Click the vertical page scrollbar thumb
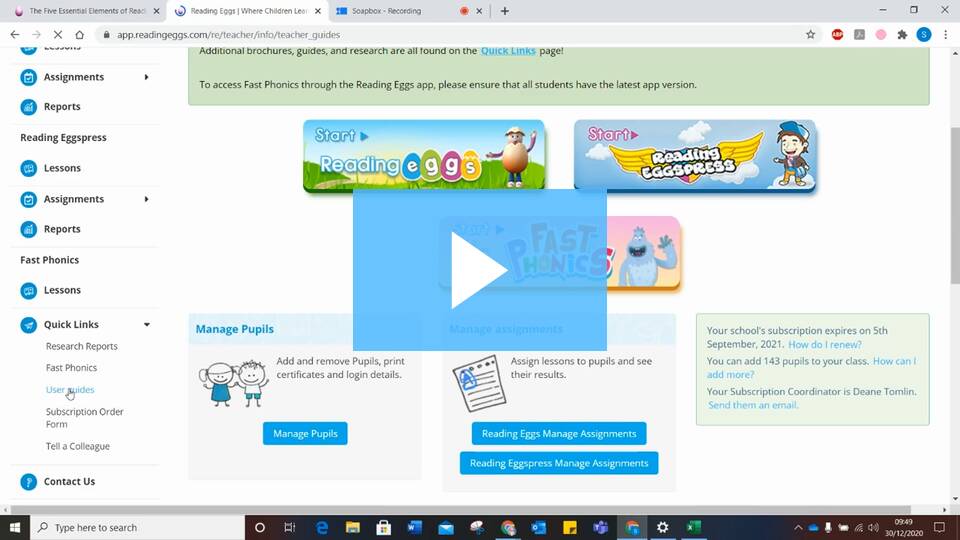 coord(954,206)
